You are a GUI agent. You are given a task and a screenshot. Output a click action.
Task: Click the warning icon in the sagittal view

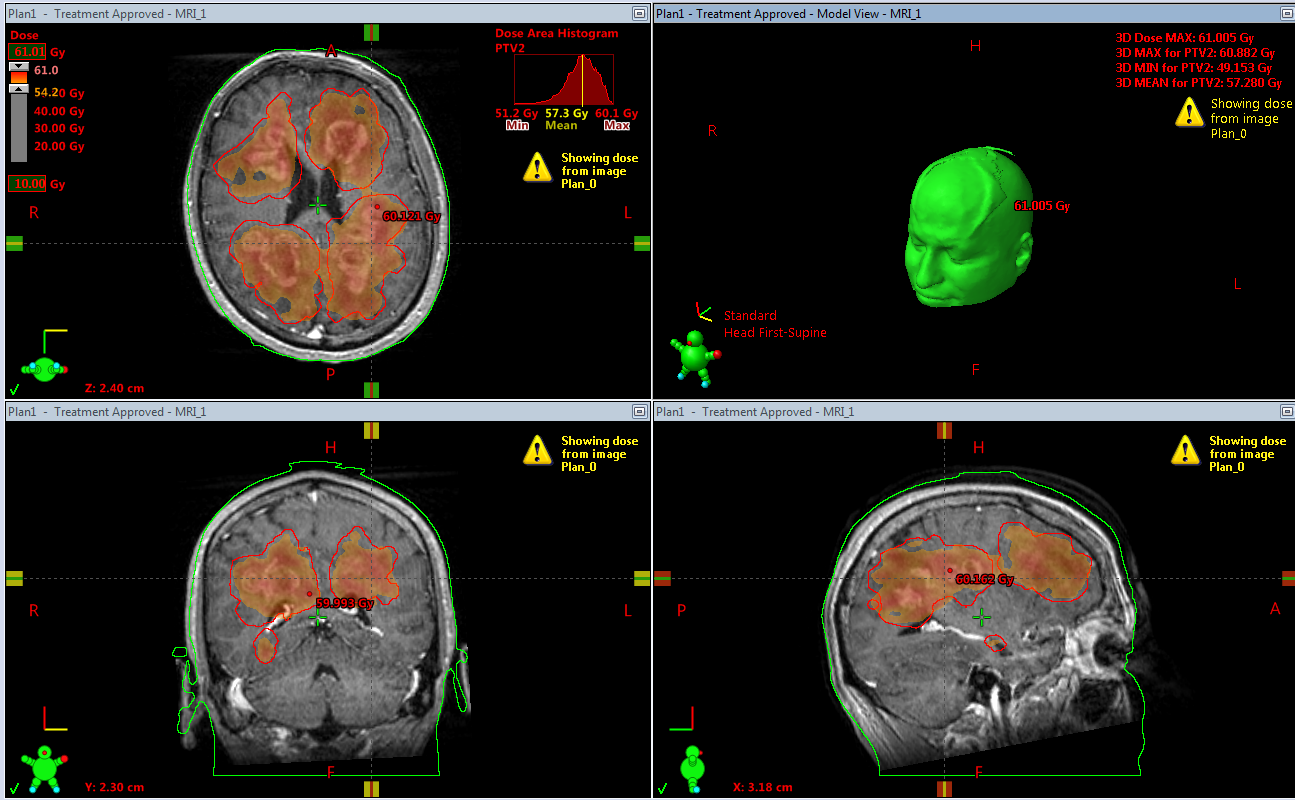(x=1185, y=450)
